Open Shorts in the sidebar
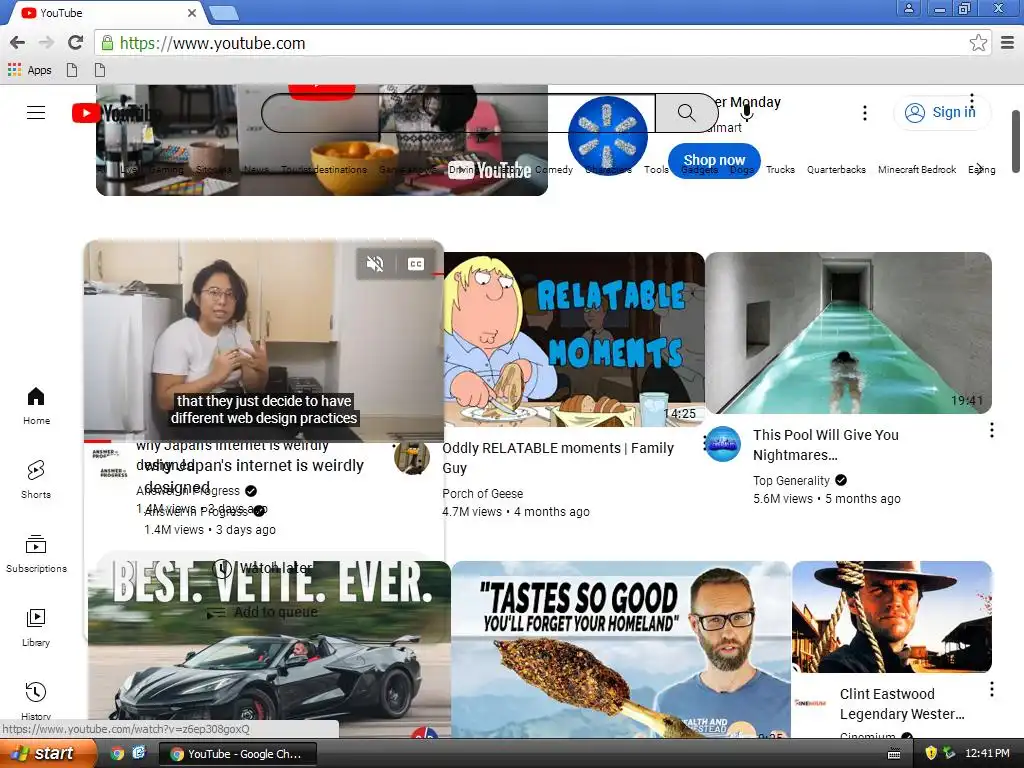The width and height of the screenshot is (1024, 768). pos(36,479)
